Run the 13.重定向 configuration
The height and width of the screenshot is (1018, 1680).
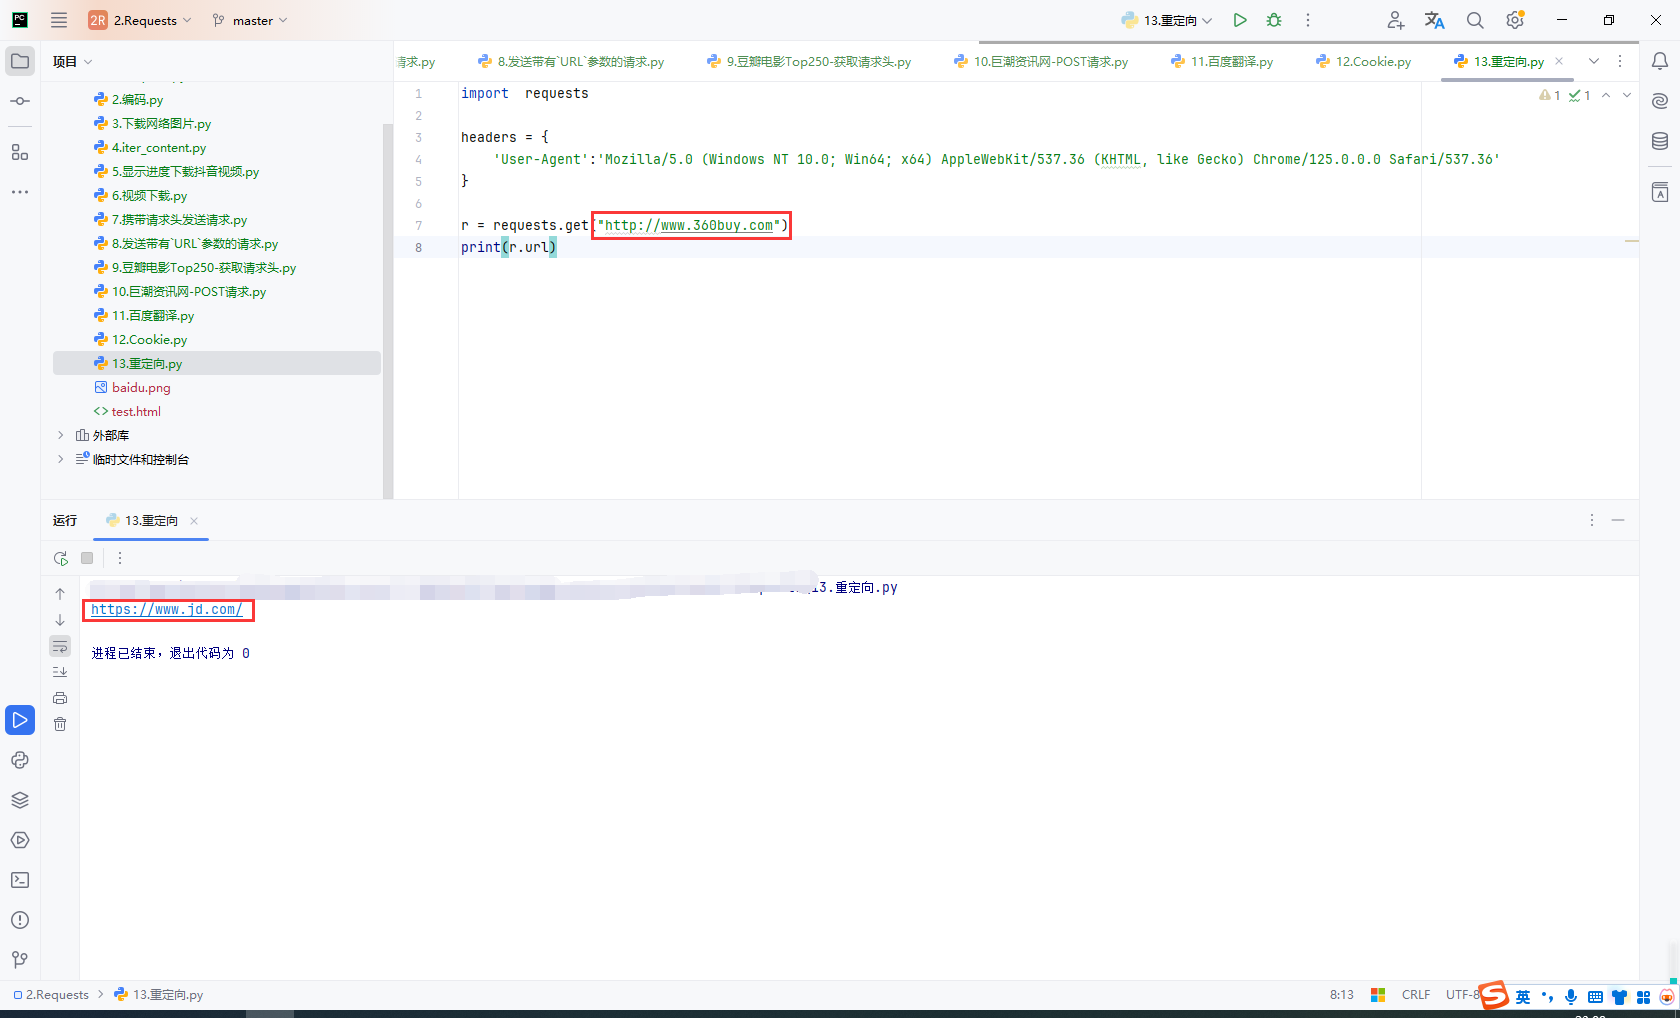(1240, 20)
